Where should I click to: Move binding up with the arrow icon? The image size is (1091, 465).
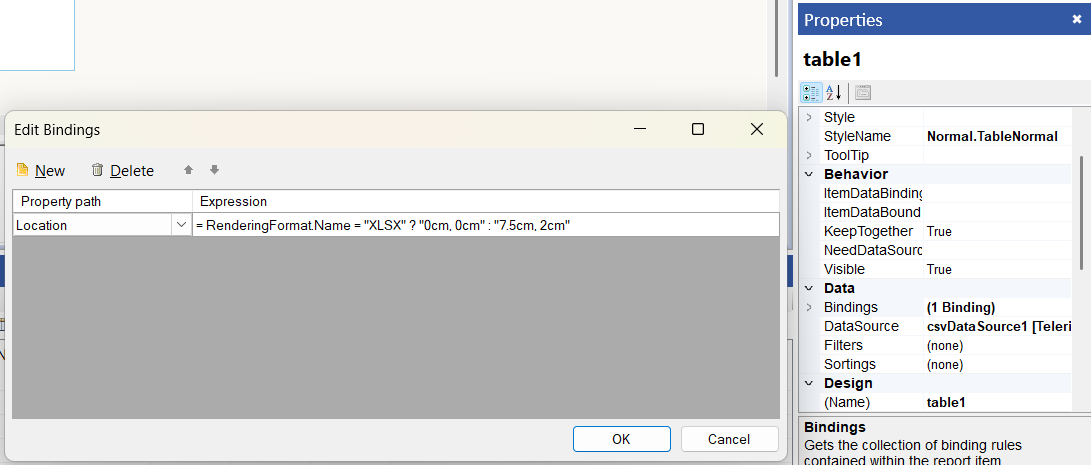pyautogui.click(x=188, y=170)
